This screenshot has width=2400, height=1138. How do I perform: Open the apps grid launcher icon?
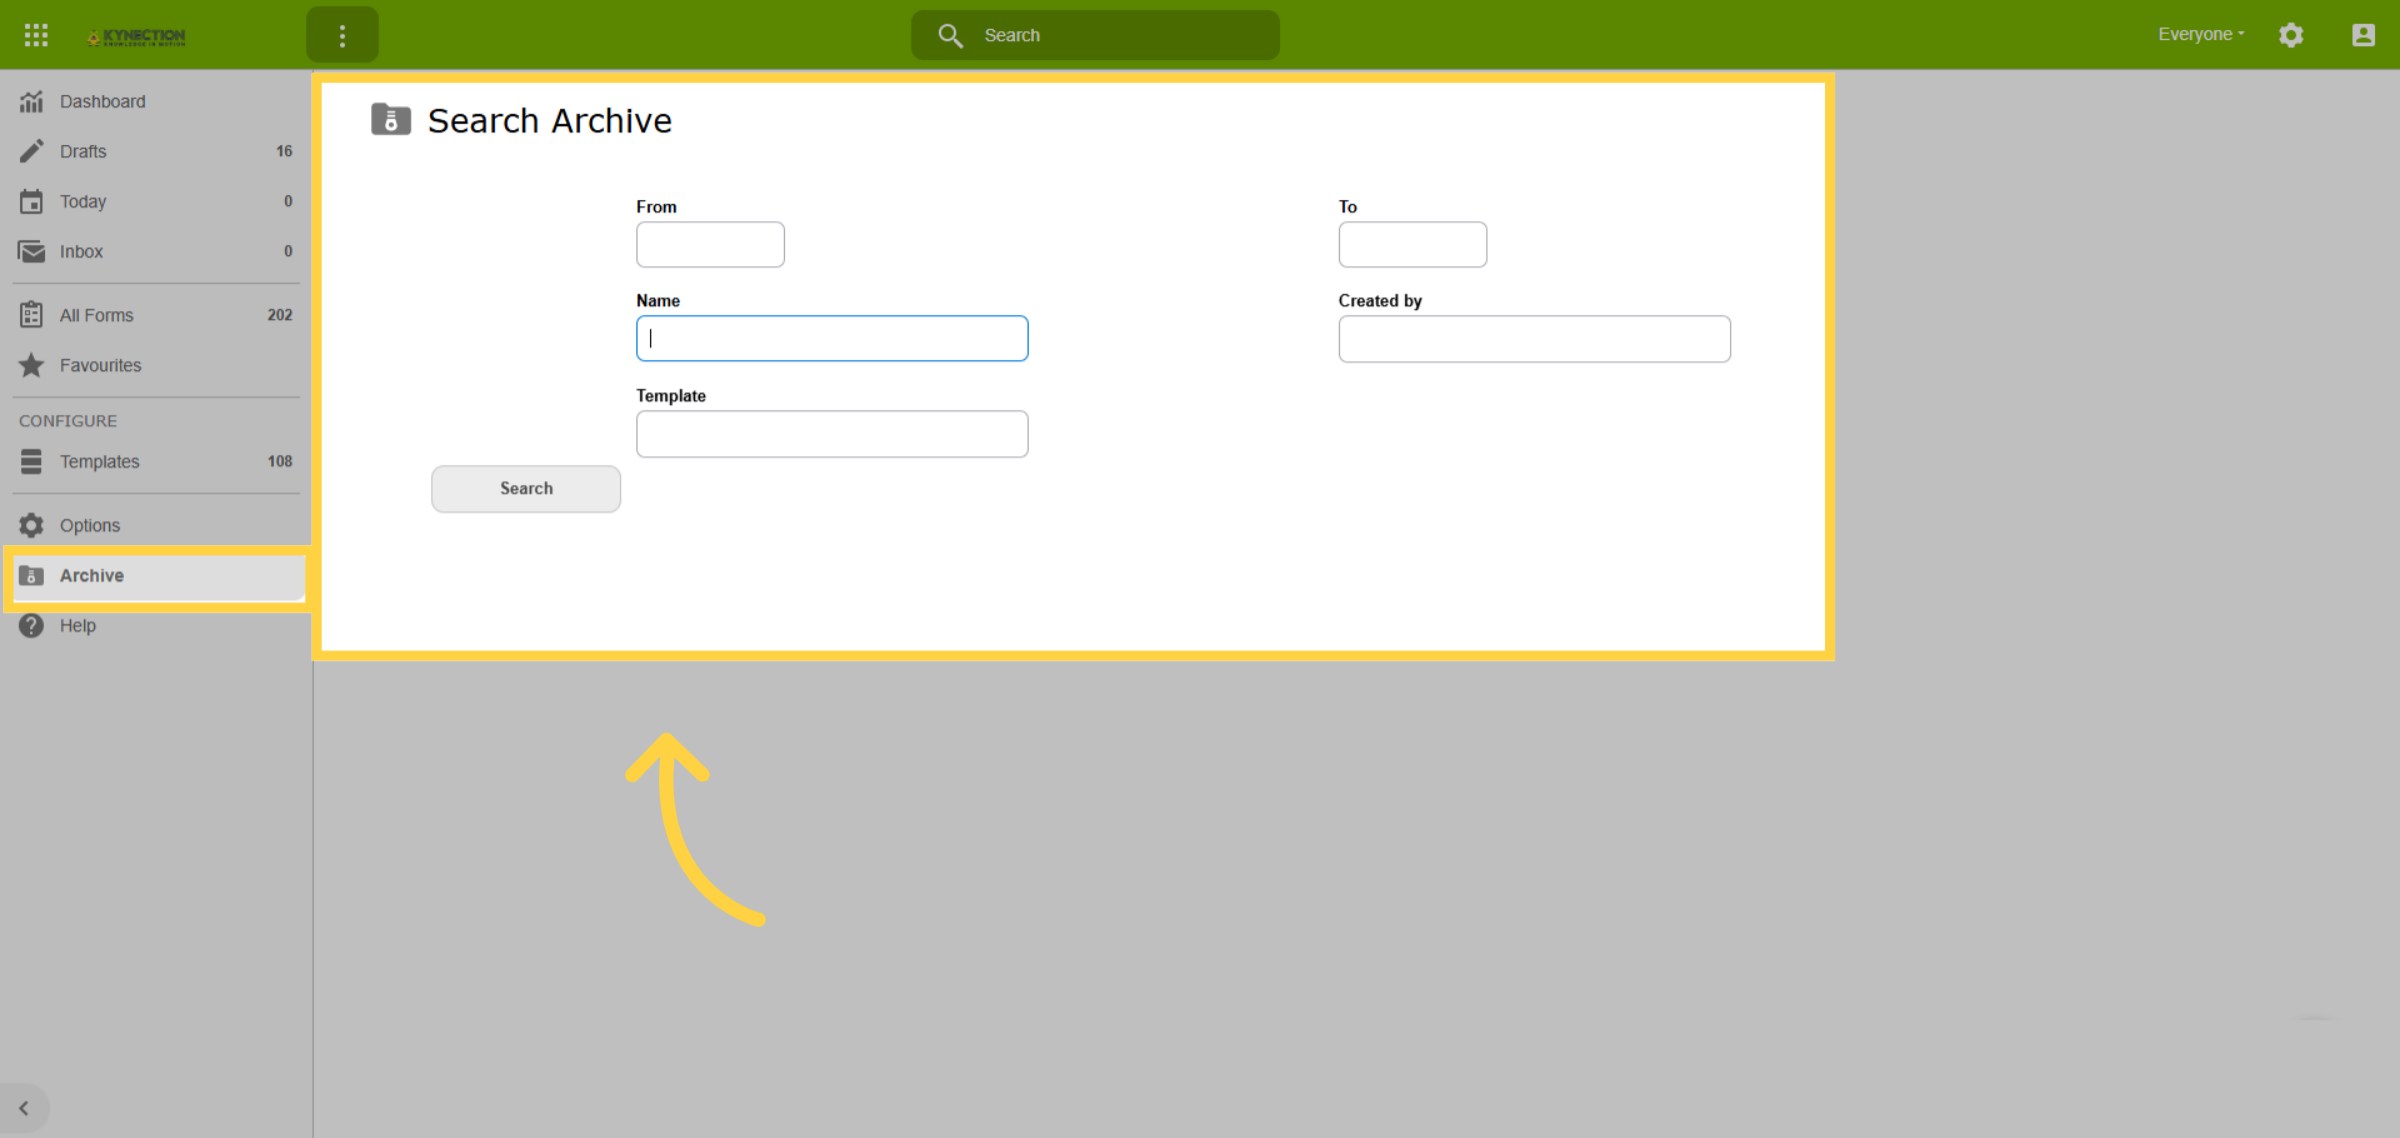coord(36,35)
